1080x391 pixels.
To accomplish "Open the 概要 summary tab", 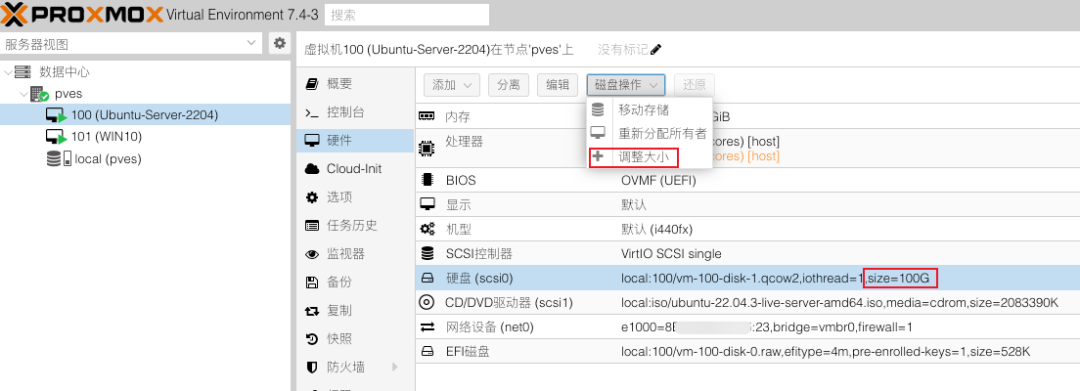I will point(355,84).
